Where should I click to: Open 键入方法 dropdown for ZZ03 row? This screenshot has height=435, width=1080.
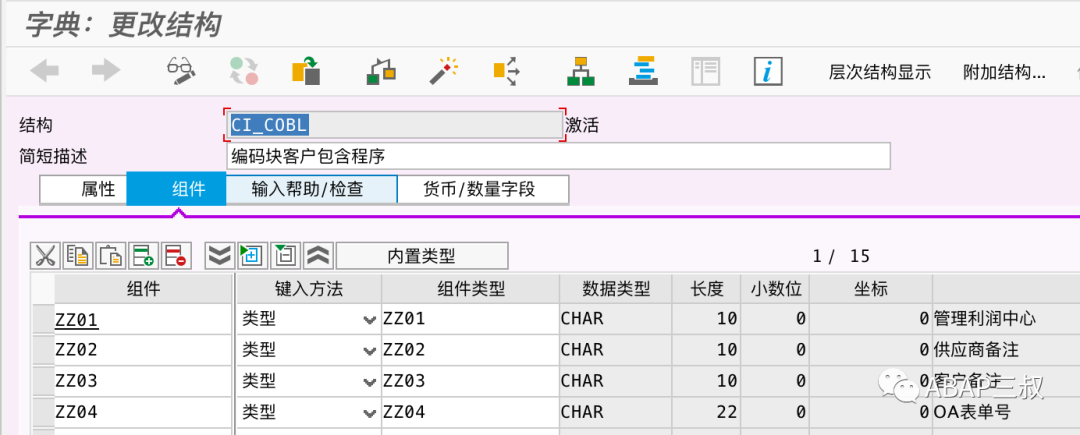[369, 381]
